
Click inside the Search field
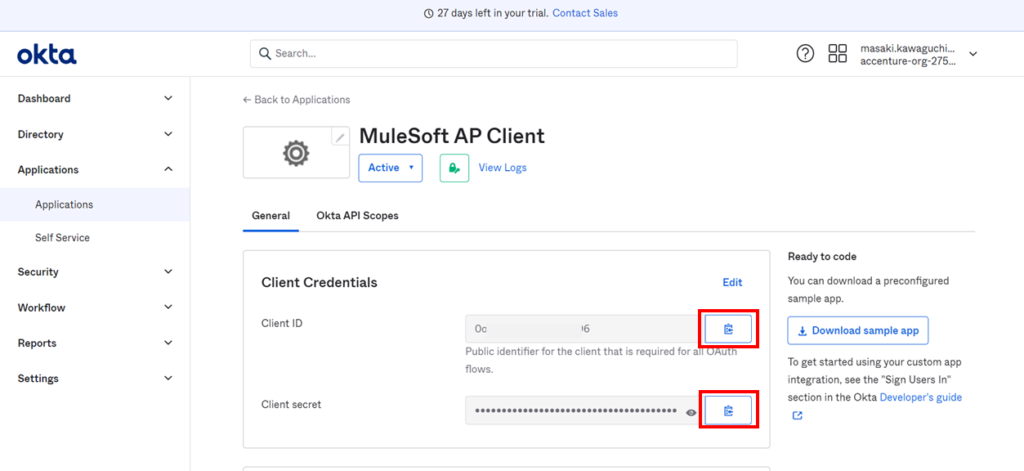pos(493,54)
